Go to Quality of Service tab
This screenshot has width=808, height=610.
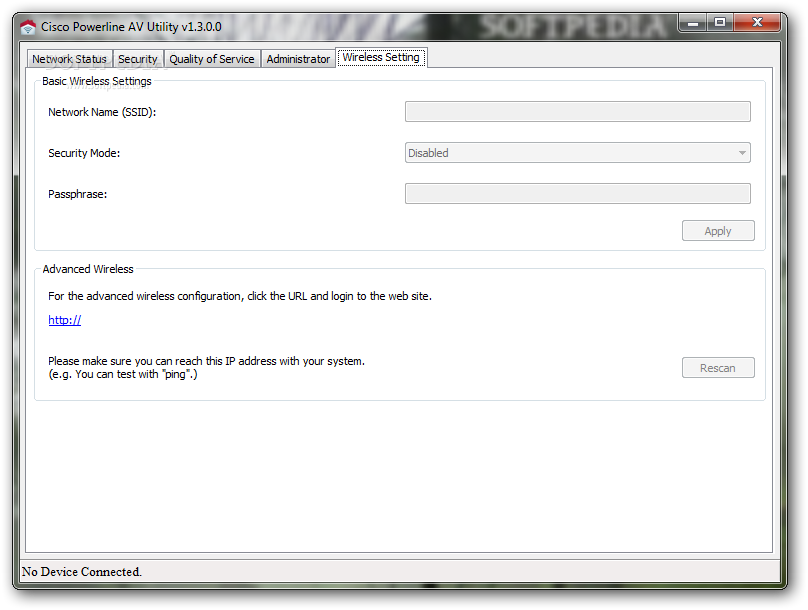(x=212, y=59)
